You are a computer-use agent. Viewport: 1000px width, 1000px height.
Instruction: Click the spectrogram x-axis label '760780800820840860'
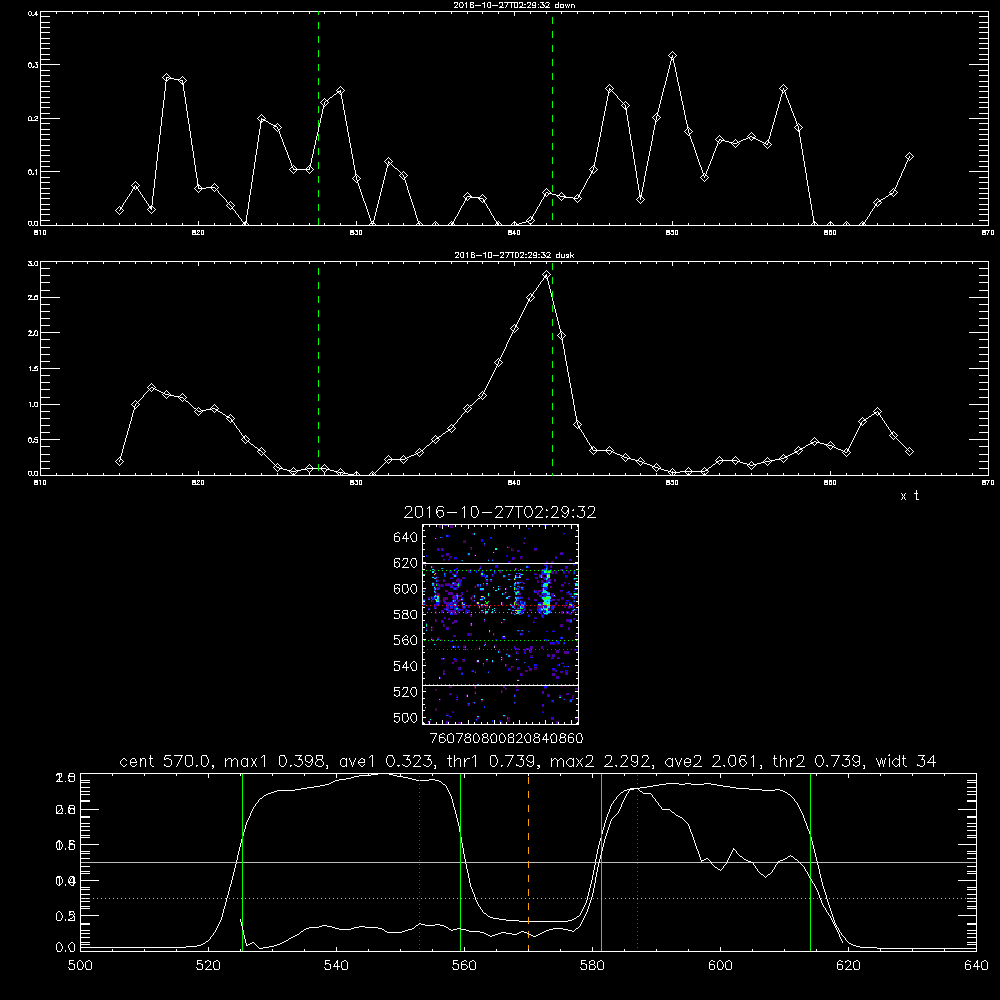(506, 739)
